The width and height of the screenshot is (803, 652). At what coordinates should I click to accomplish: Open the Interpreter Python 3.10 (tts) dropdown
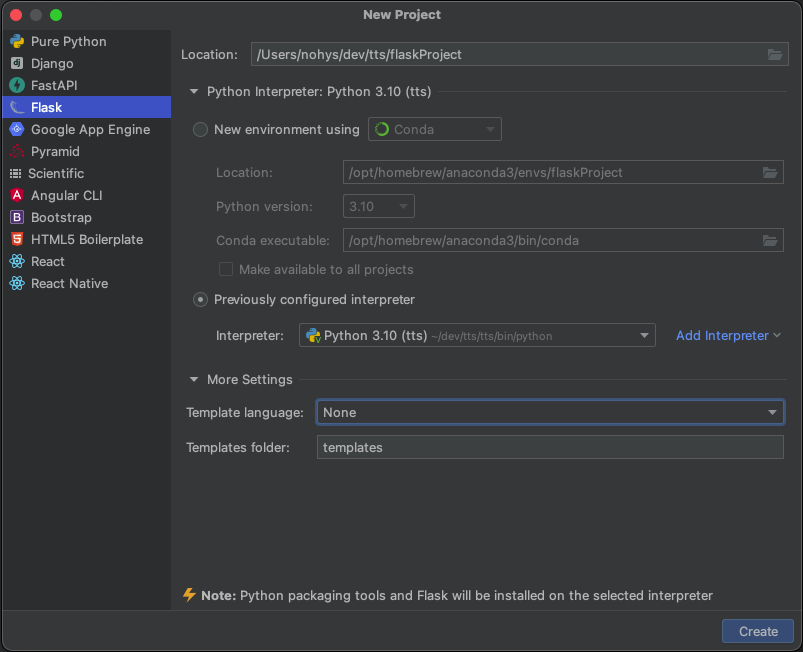[477, 335]
